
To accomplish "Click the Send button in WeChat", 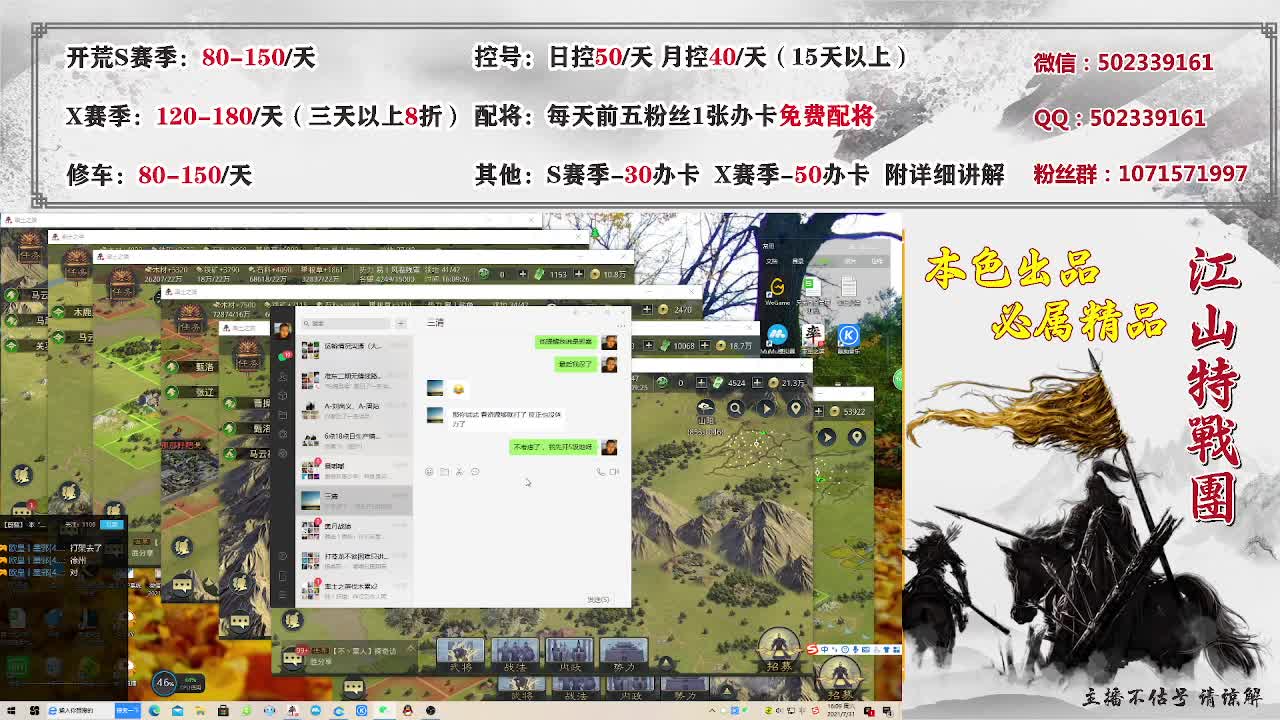I will (x=598, y=599).
